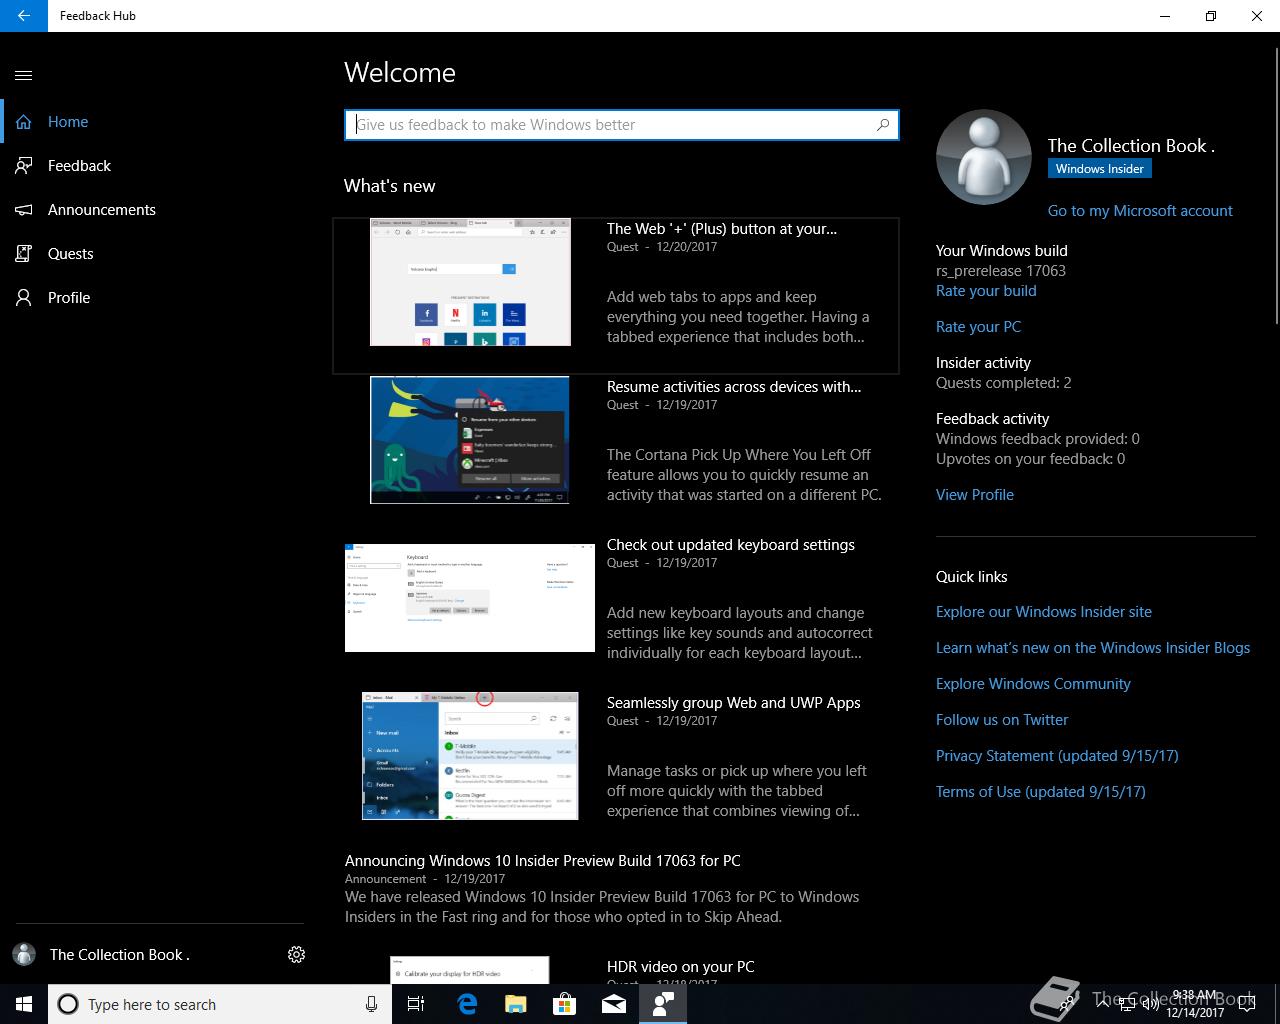Image resolution: width=1280 pixels, height=1024 pixels.
Task: Open Announcing Build 17063 for PC announcement
Action: pyautogui.click(x=543, y=861)
